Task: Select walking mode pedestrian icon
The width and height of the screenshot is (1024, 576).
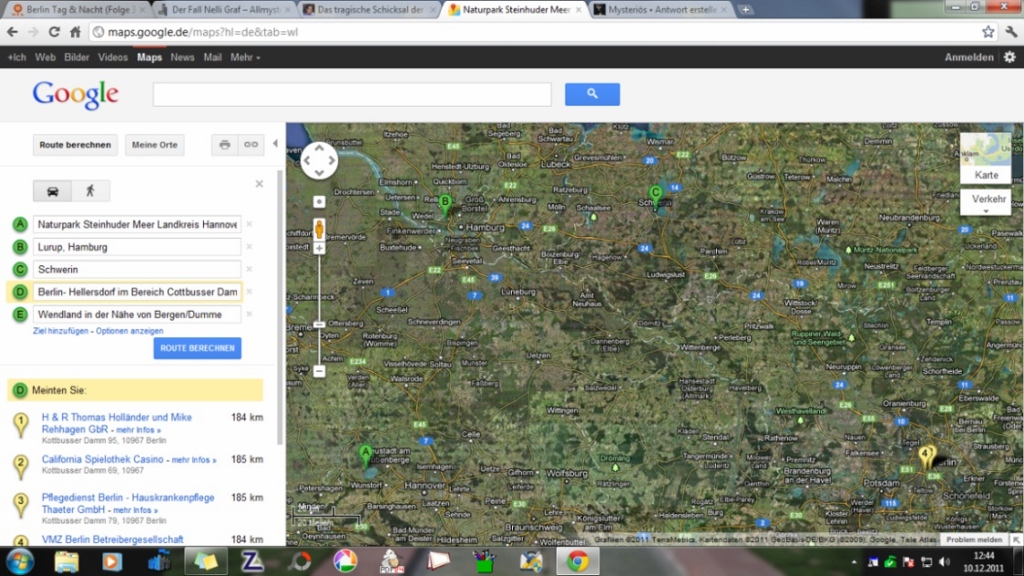Action: point(90,191)
